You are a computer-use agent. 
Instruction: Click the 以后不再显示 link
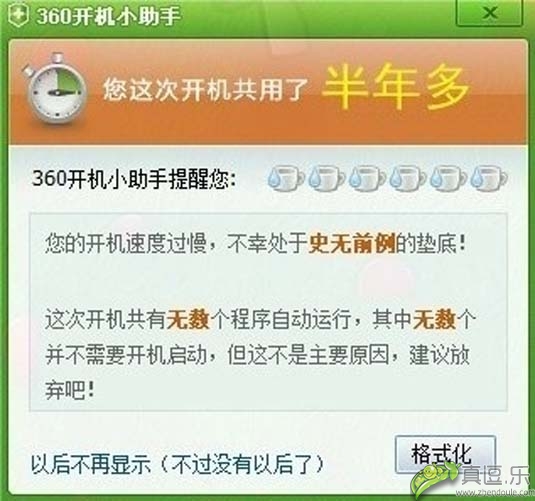click(91, 465)
